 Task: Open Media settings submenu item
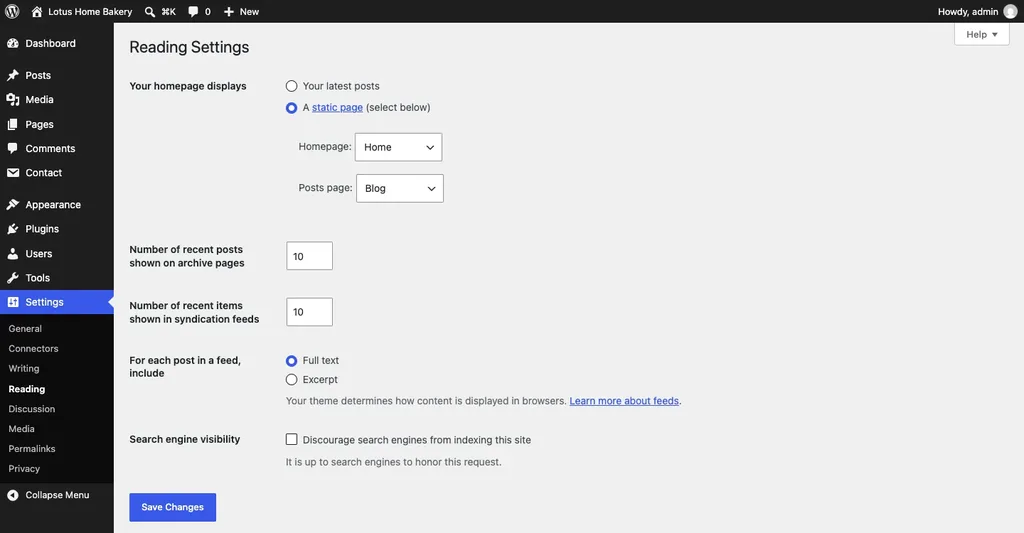point(22,428)
